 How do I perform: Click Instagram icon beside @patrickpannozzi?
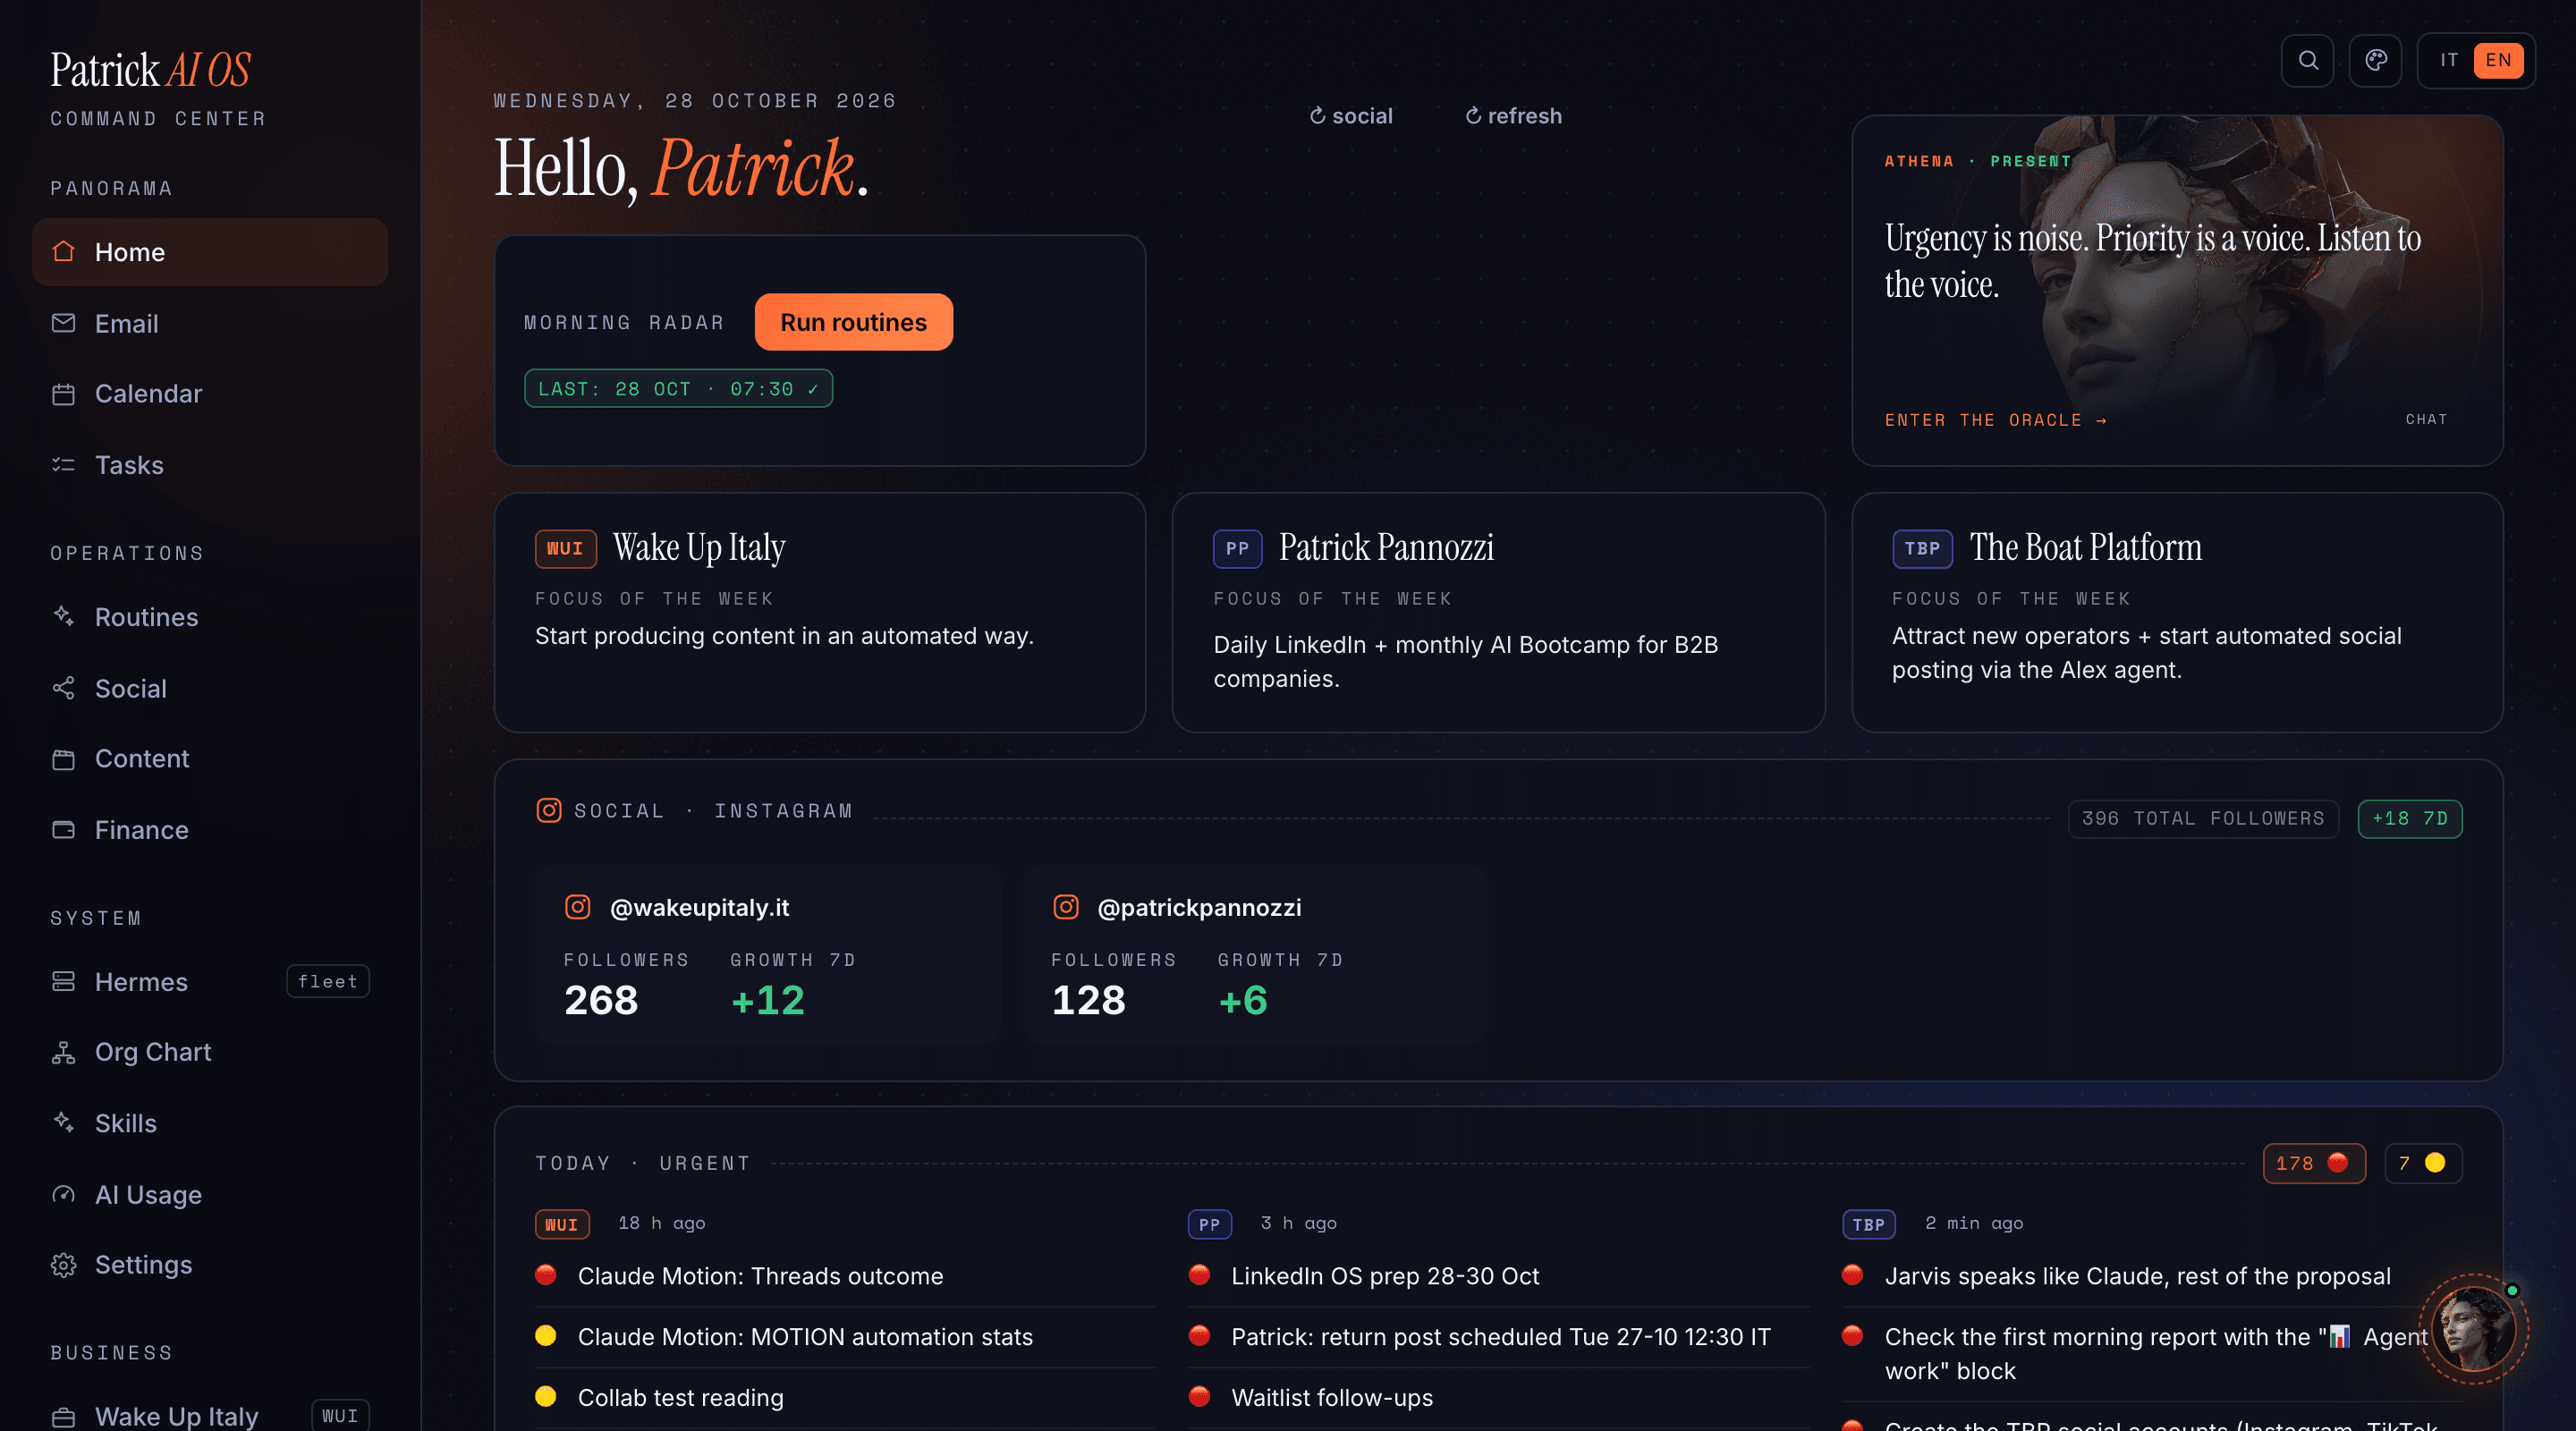coord(1066,907)
